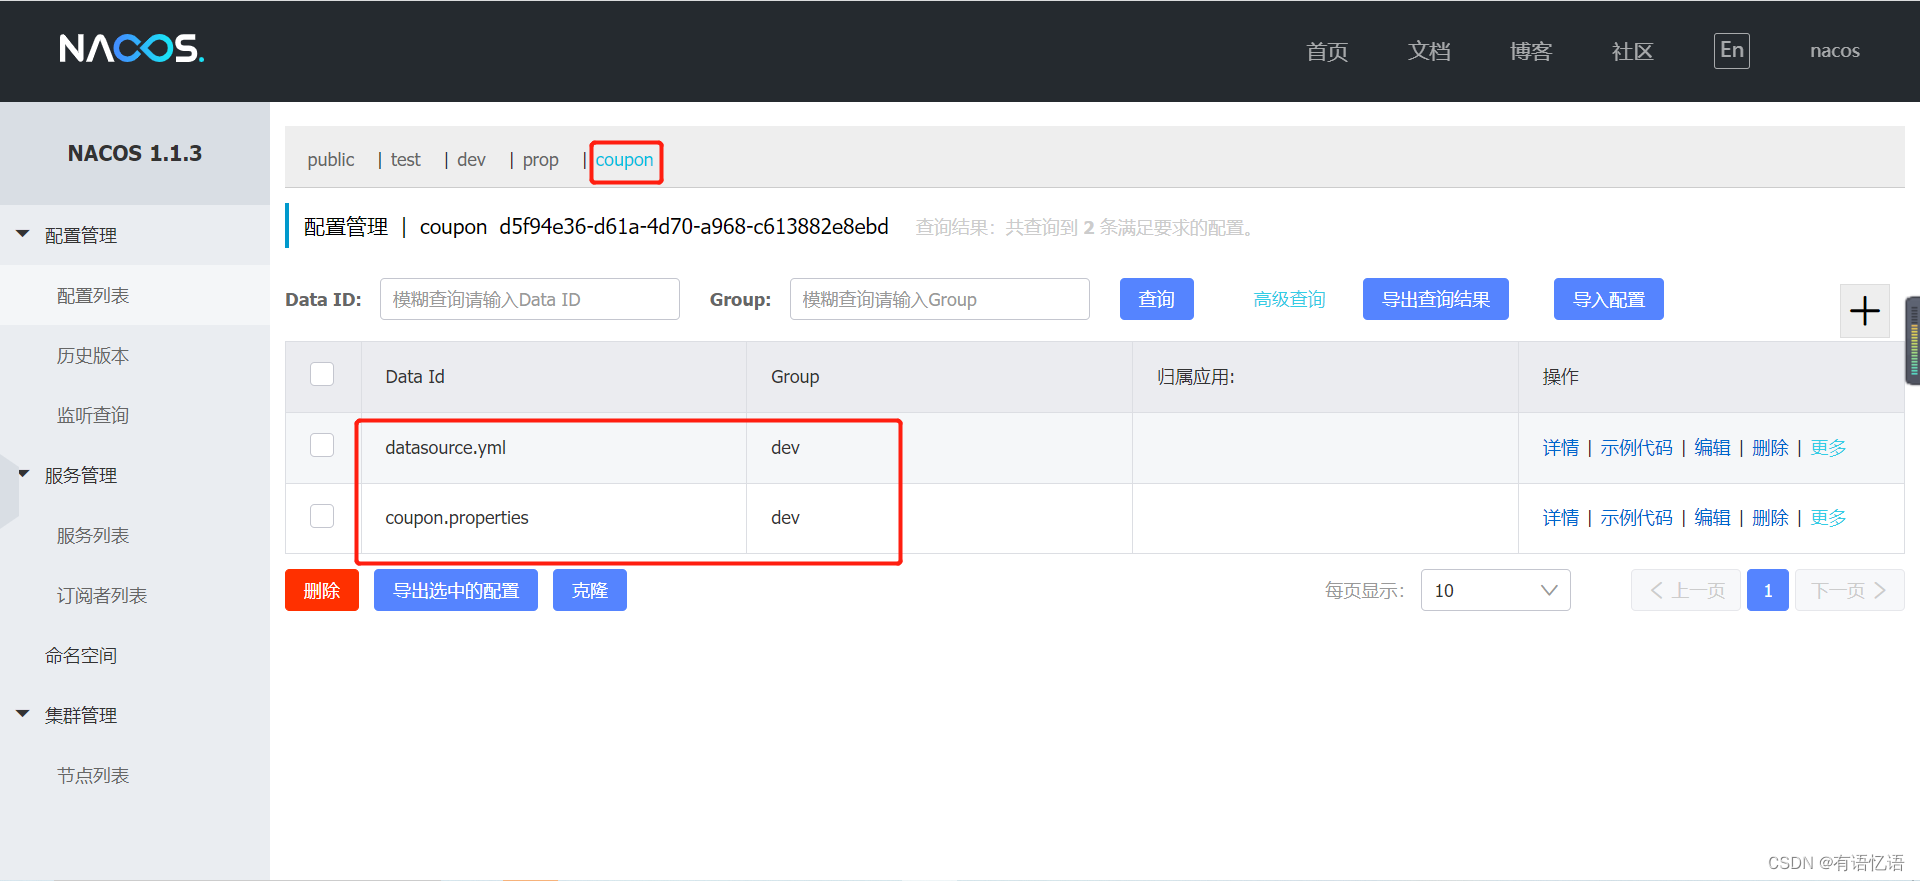Switch to the dev namespace tab
The image size is (1920, 881).
click(471, 160)
